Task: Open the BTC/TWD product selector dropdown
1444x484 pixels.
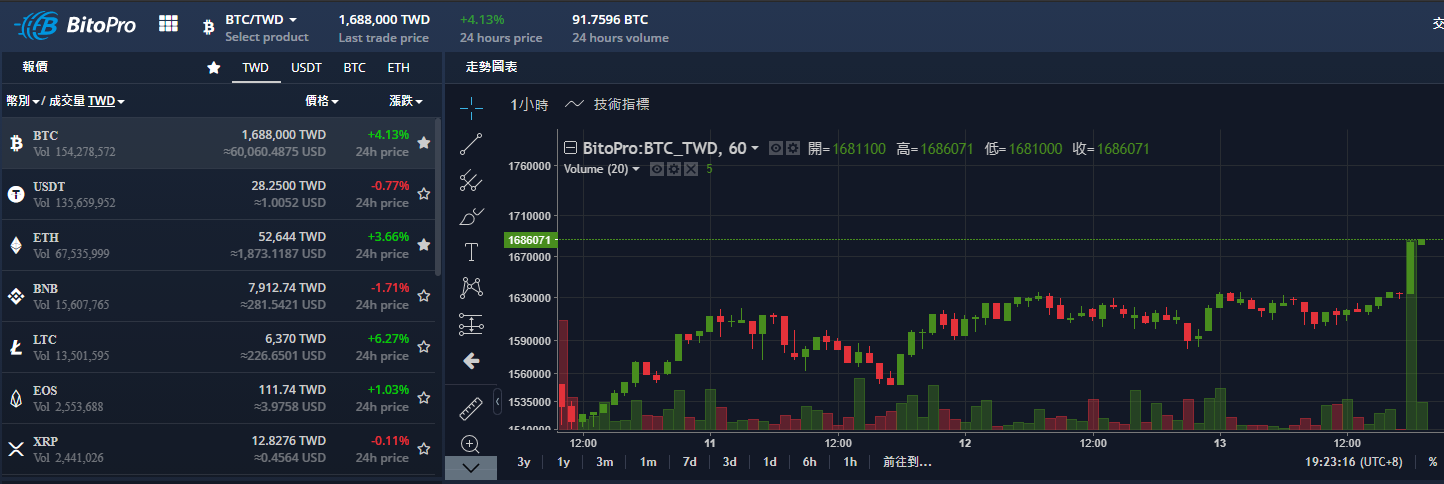Action: pos(261,20)
